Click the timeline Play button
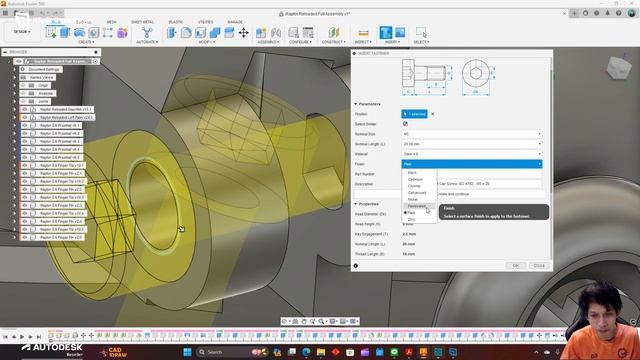 [x=22, y=337]
